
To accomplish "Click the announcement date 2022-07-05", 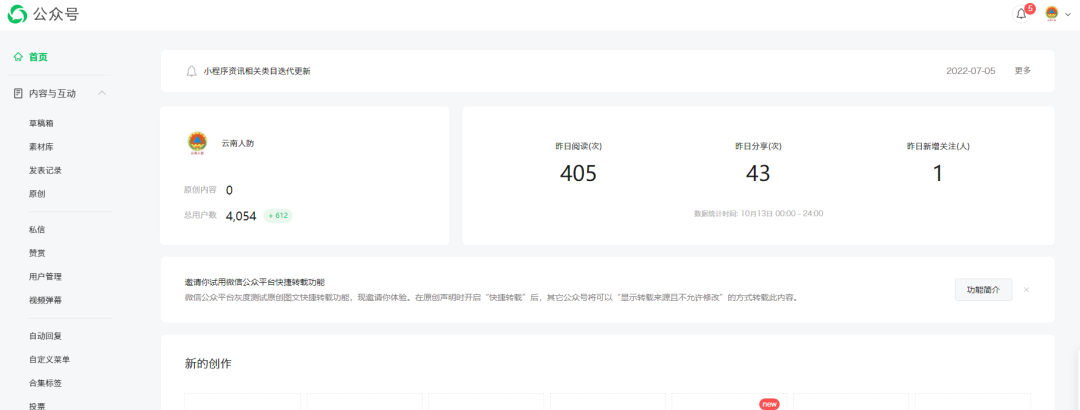I will pos(970,71).
